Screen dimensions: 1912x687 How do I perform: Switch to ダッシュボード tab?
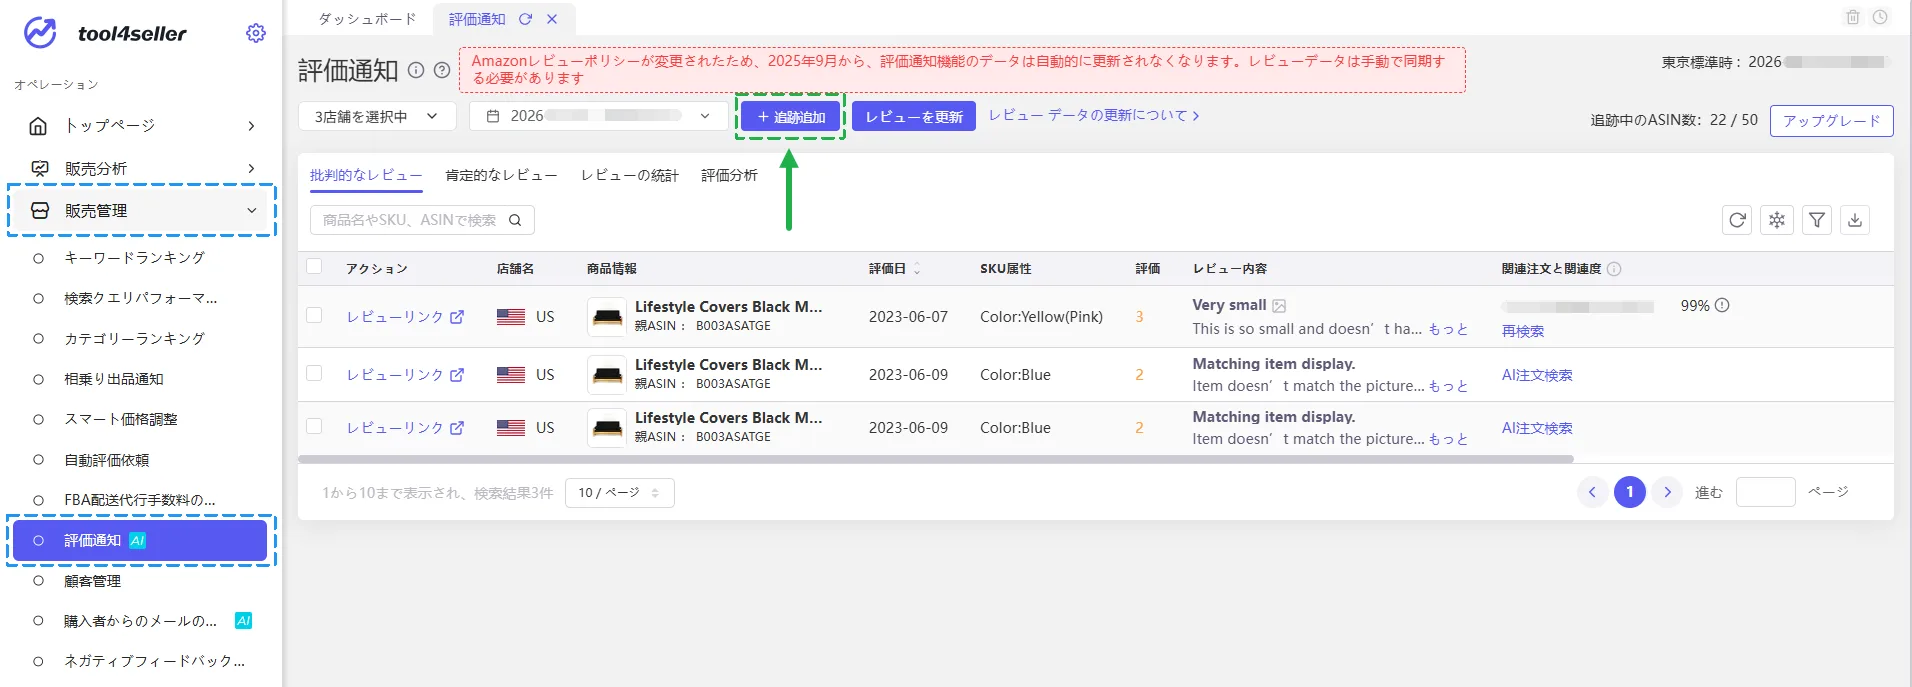point(367,19)
